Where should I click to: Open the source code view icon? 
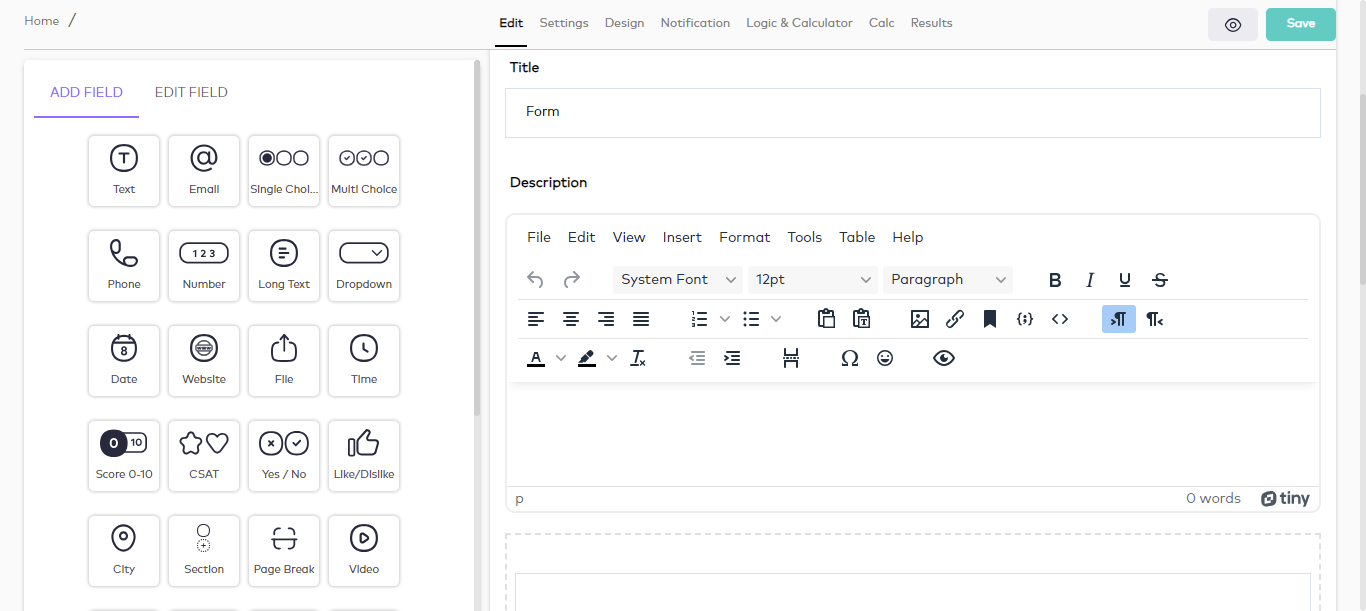[1059, 318]
